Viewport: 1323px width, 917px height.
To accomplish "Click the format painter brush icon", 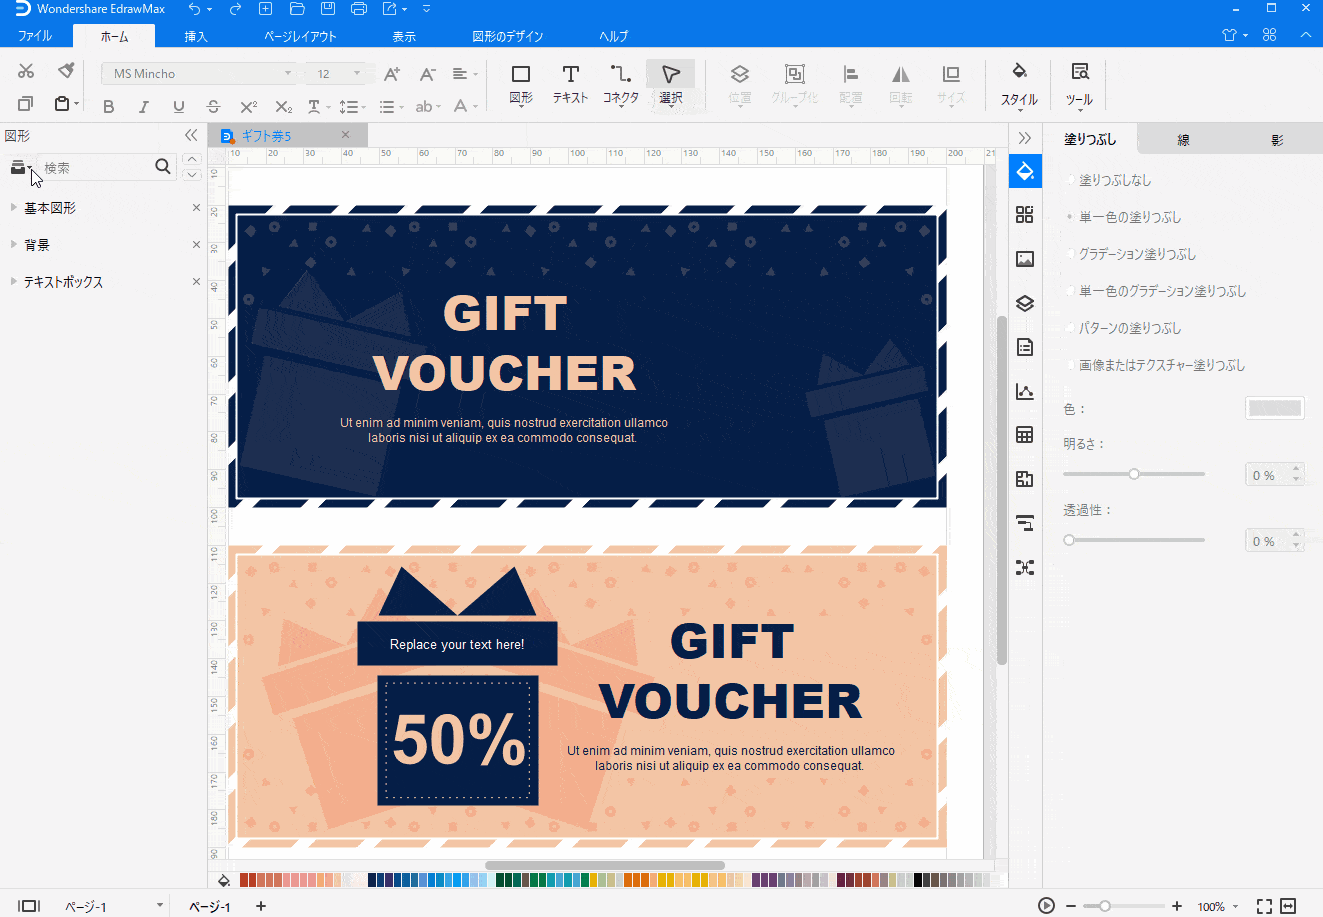I will [66, 70].
